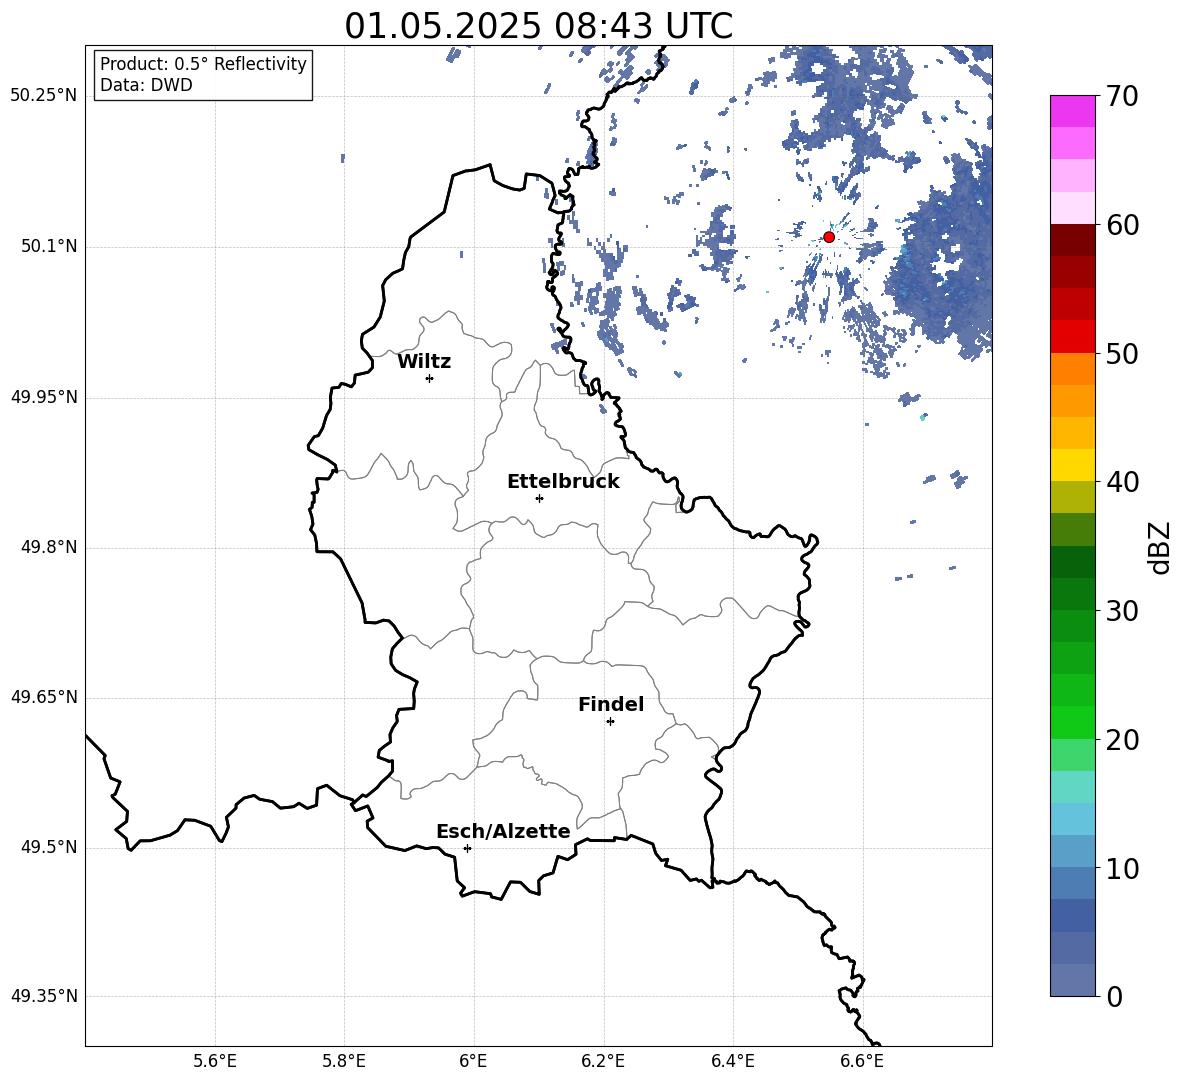Image resolution: width=1184 pixels, height=1081 pixels.
Task: Click the 70 value on colorbar
Action: tap(1122, 97)
